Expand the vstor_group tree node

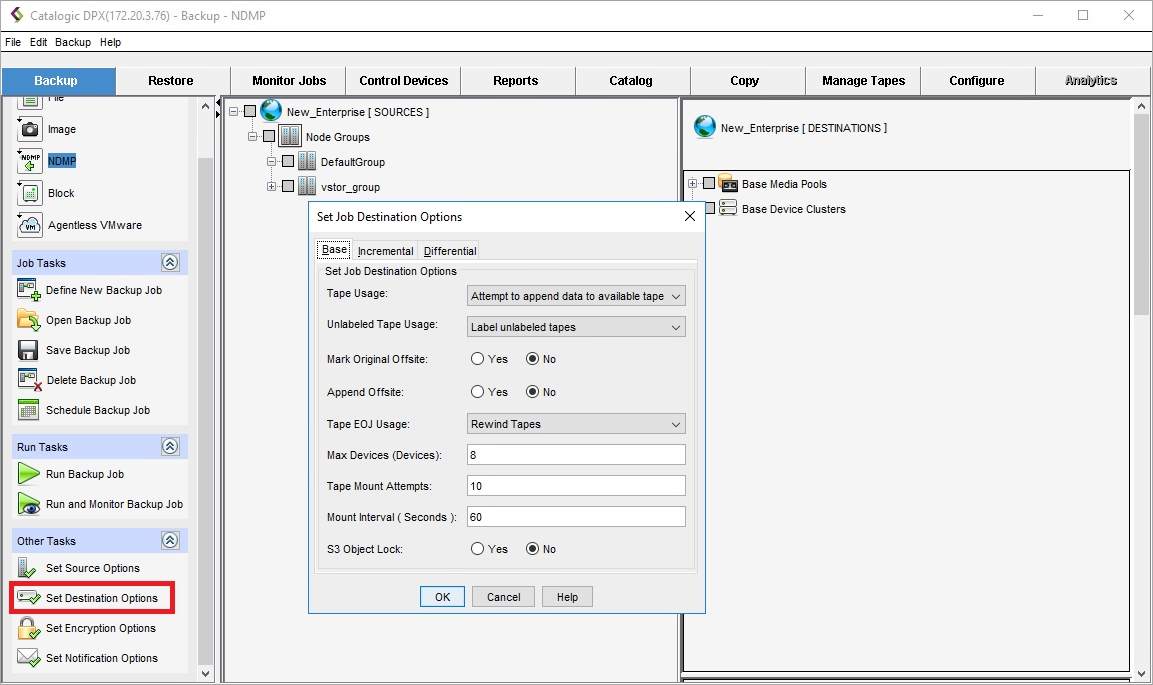(x=271, y=187)
